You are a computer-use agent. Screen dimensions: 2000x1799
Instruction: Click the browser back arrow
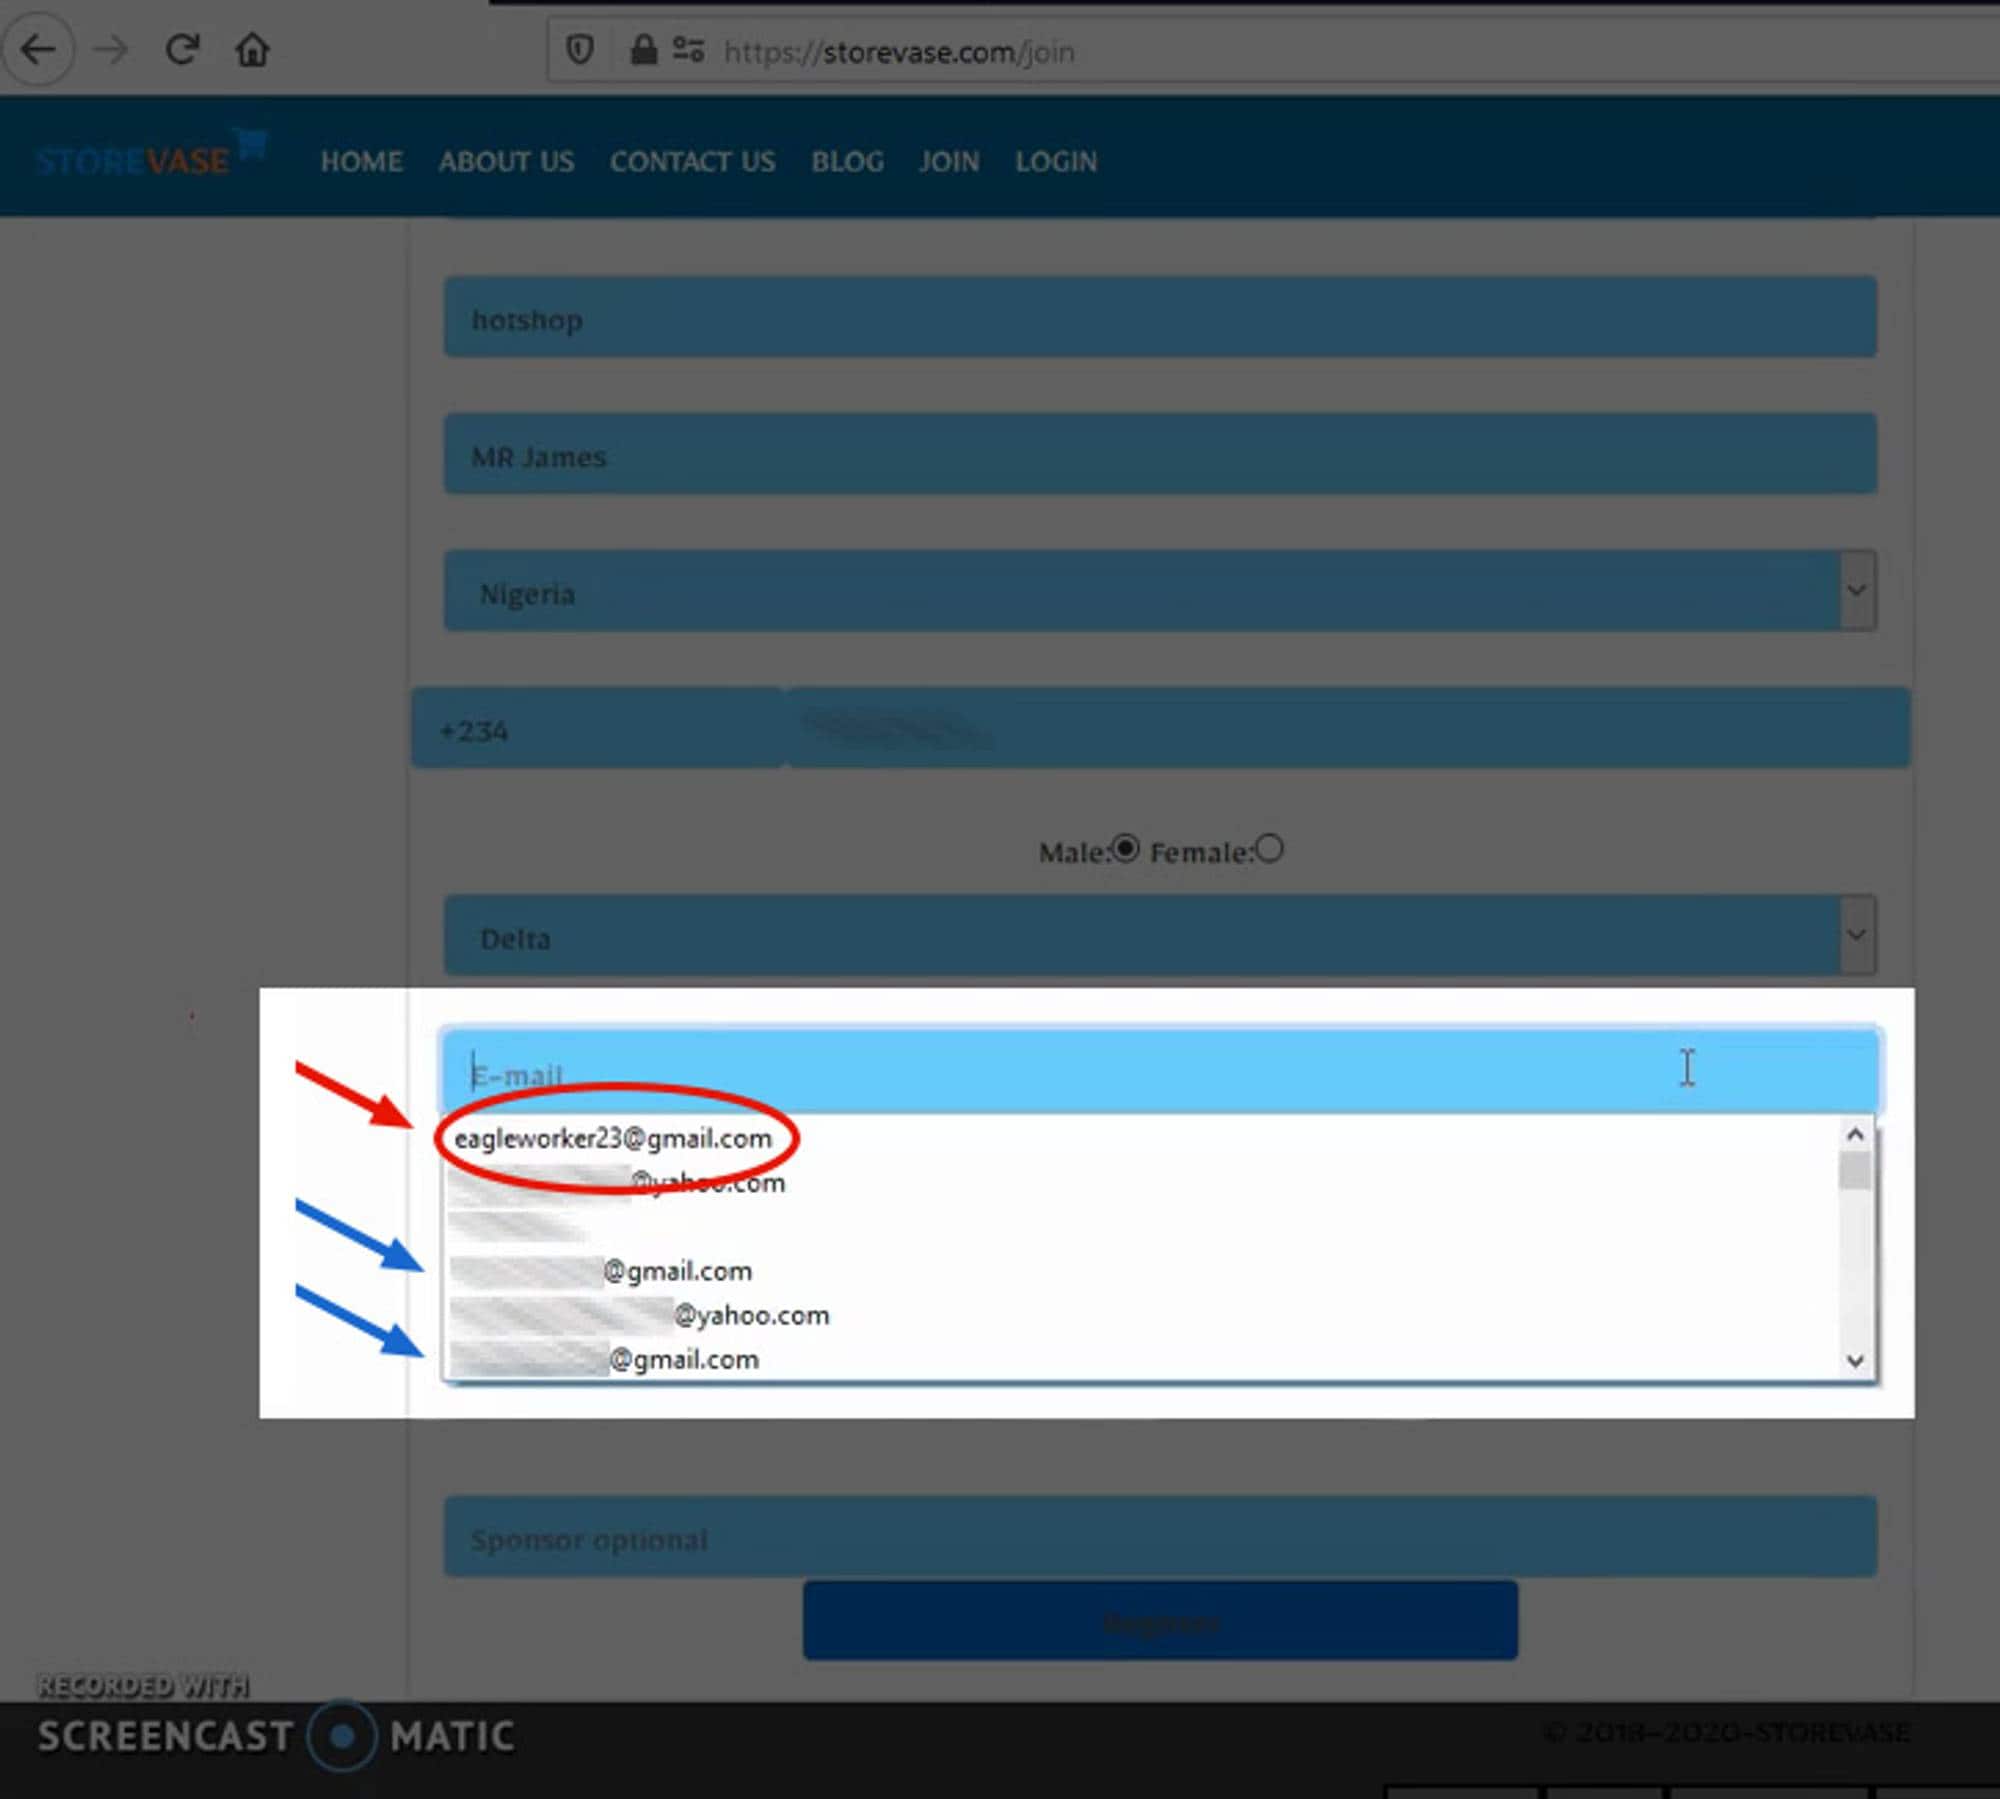click(x=38, y=50)
